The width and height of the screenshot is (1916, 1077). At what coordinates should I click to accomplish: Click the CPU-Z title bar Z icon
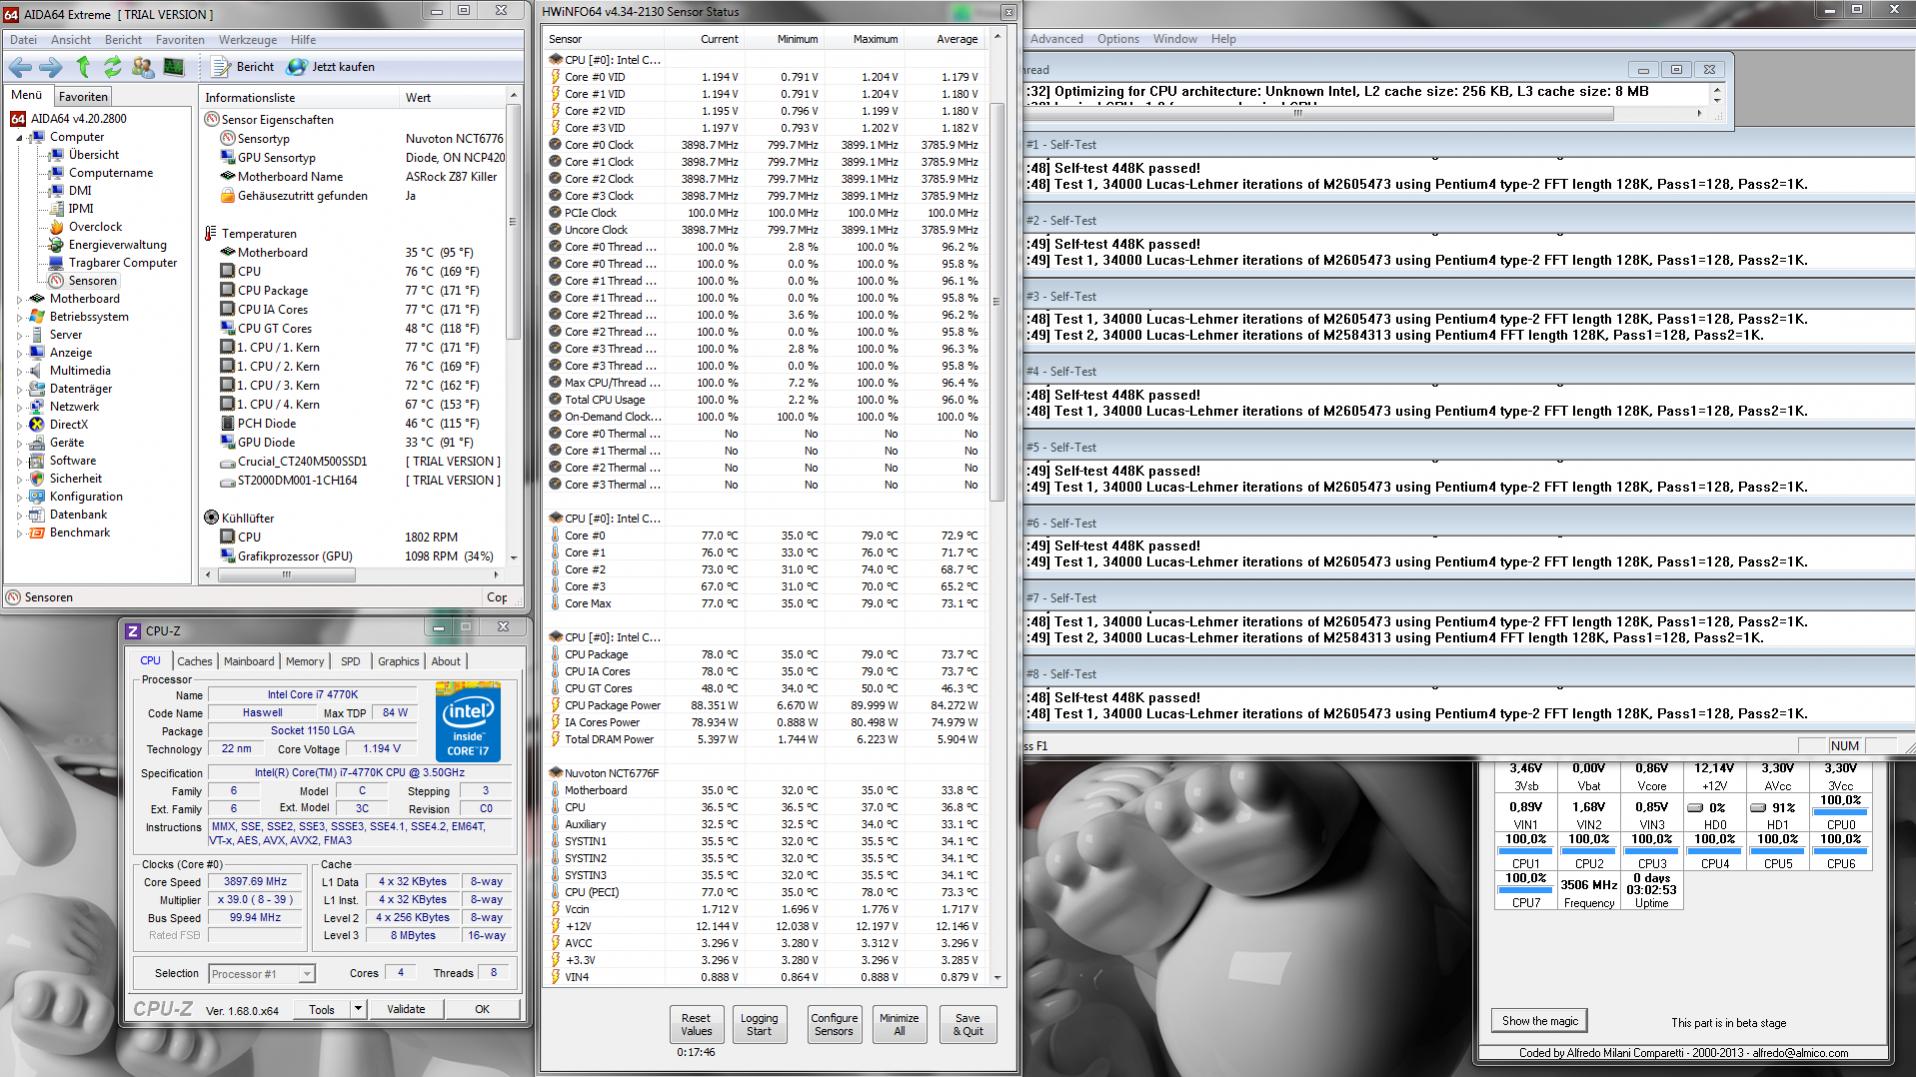tap(132, 631)
